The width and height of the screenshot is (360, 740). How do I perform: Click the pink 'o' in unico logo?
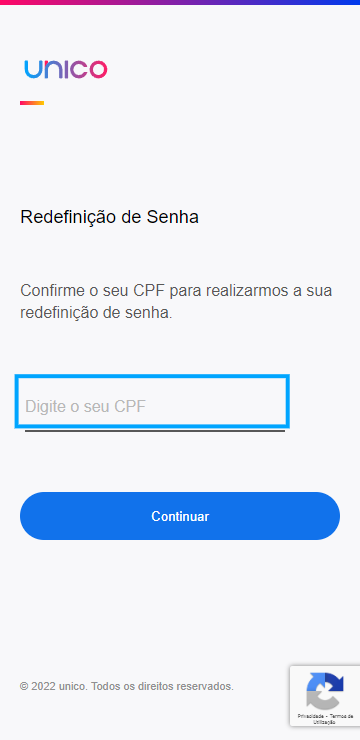[x=98, y=69]
